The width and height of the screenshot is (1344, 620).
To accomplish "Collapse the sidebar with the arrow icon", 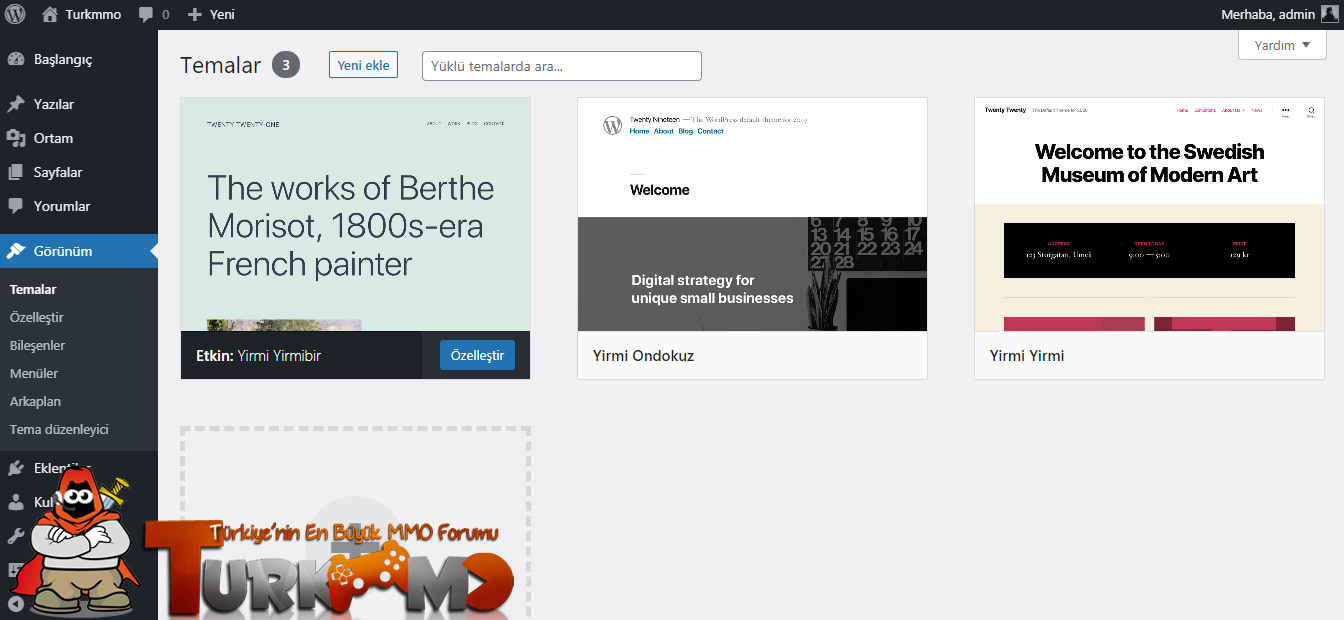I will 16,603.
